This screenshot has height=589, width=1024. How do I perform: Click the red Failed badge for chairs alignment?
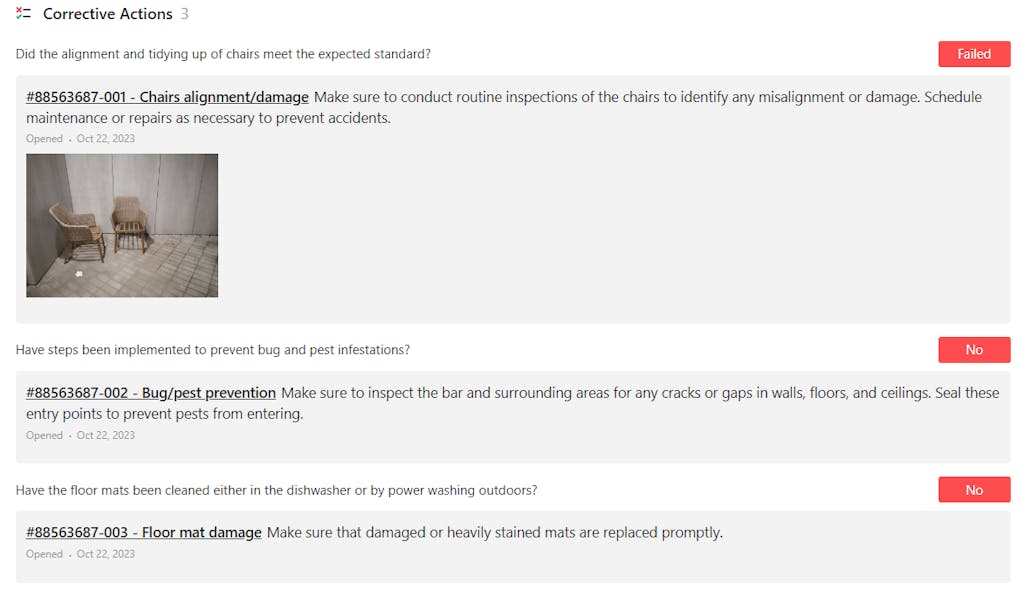pos(974,54)
